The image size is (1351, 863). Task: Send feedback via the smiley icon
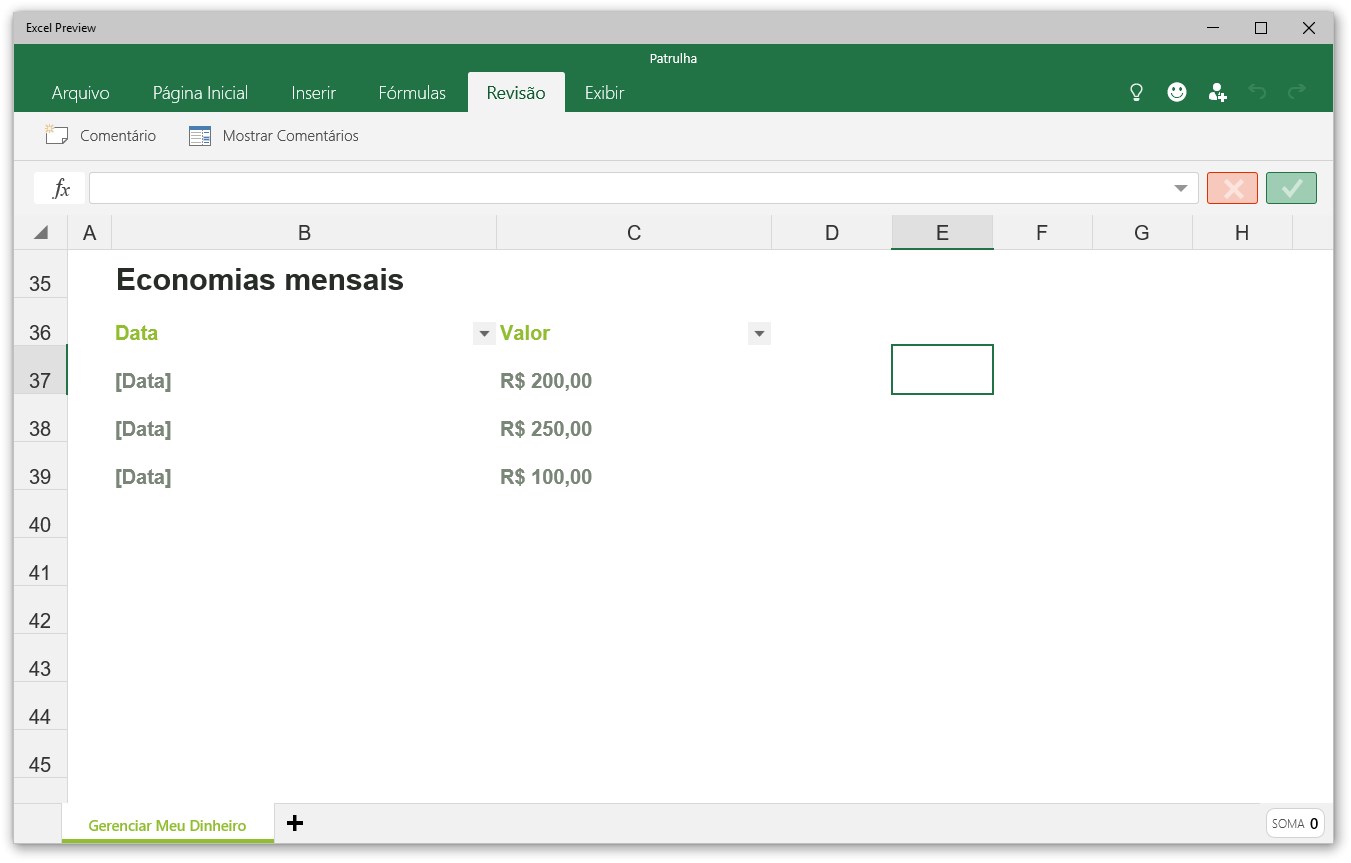tap(1176, 91)
